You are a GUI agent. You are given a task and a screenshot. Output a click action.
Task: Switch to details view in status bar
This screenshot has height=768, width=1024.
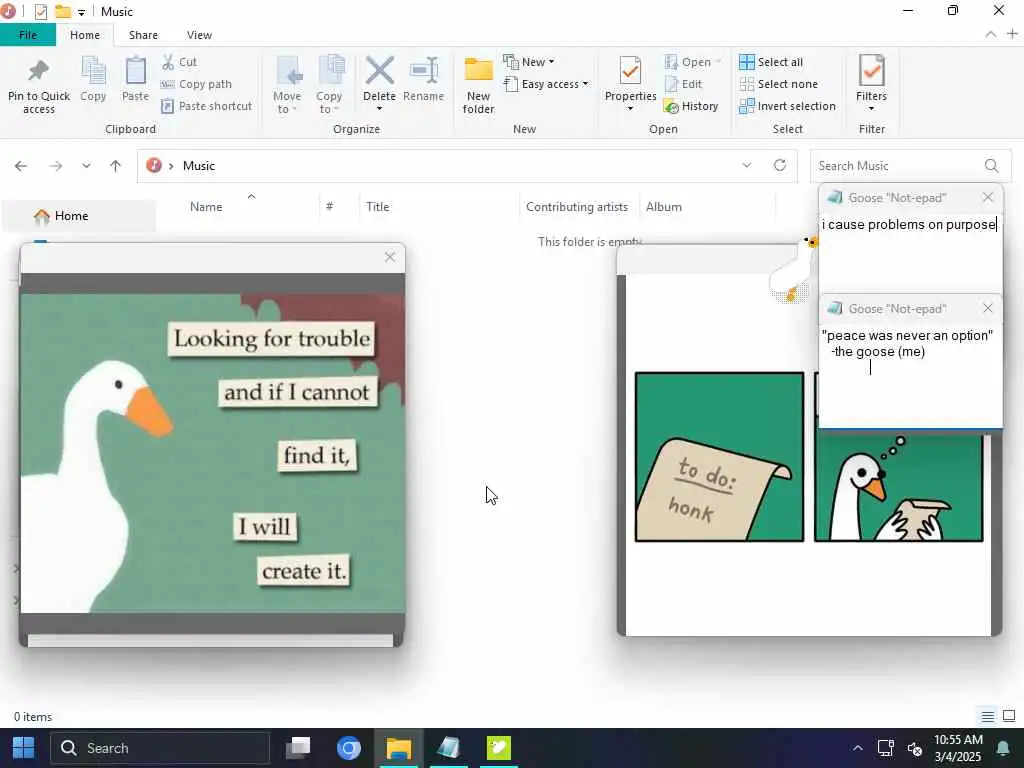[987, 717]
